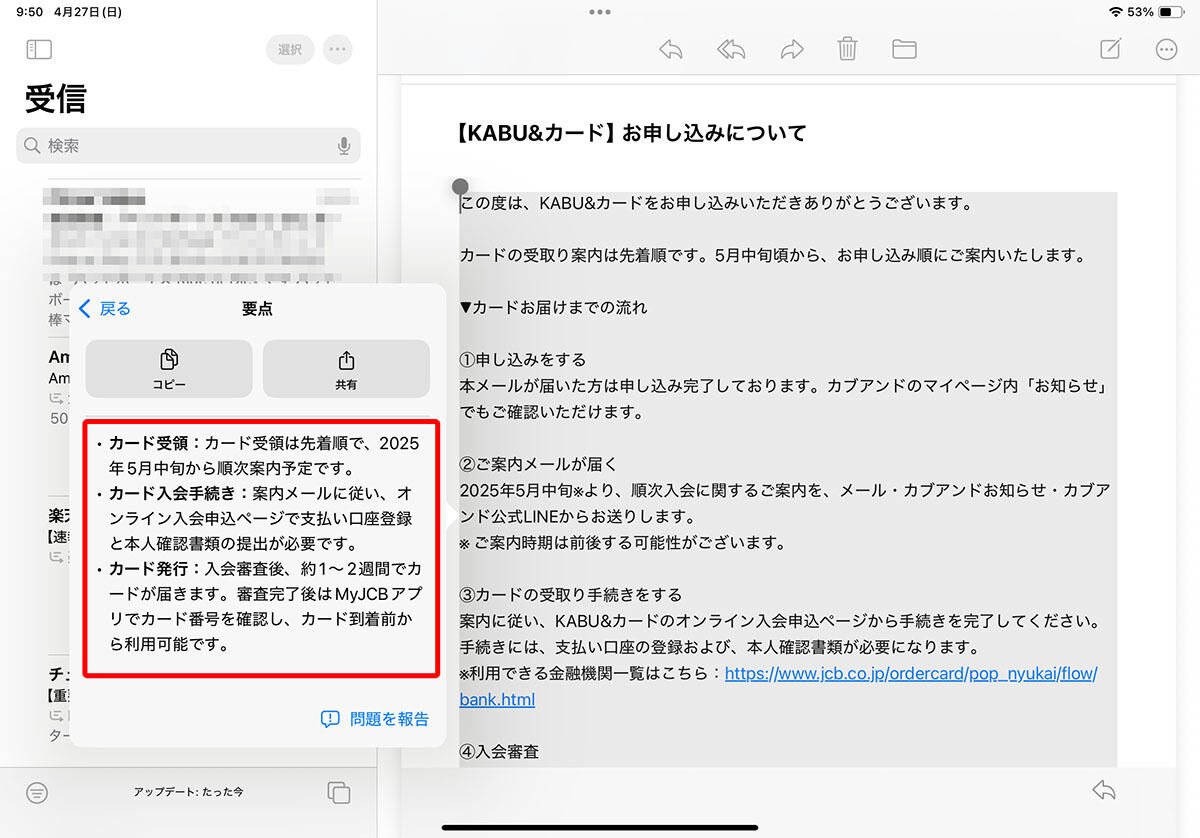
Task: Tap the 9:50 clock in status bar
Action: (30, 12)
